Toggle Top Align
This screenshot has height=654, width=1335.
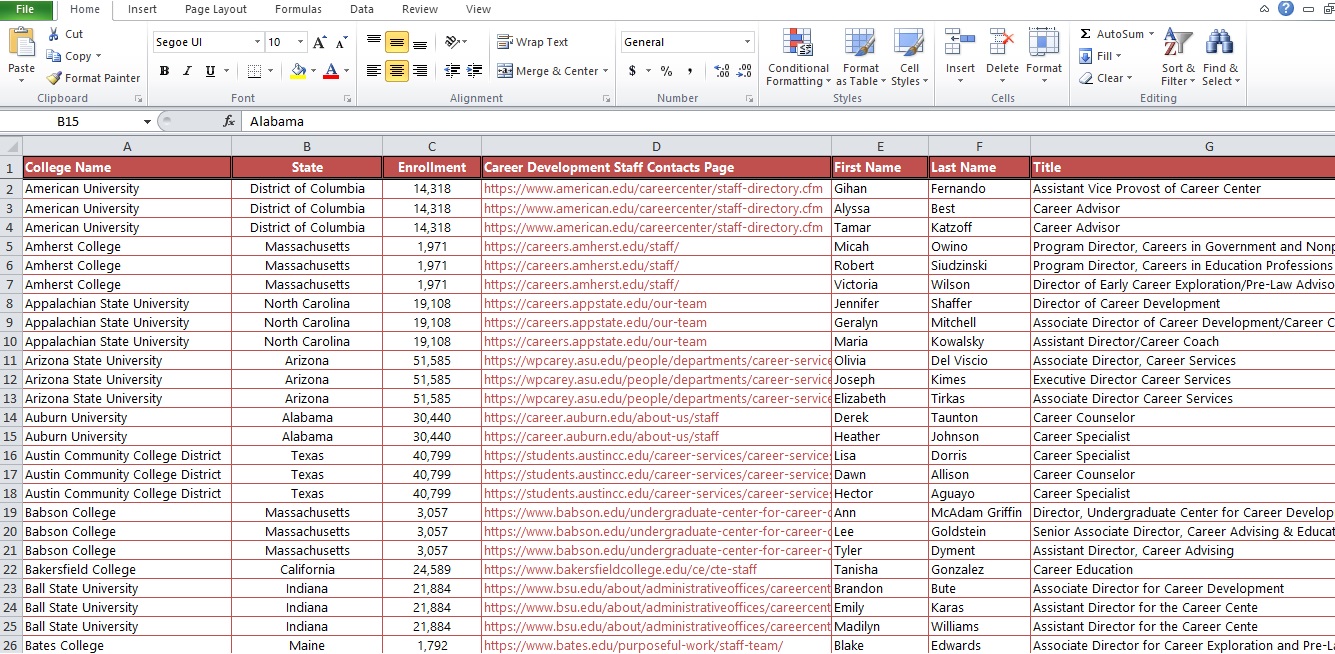374,42
